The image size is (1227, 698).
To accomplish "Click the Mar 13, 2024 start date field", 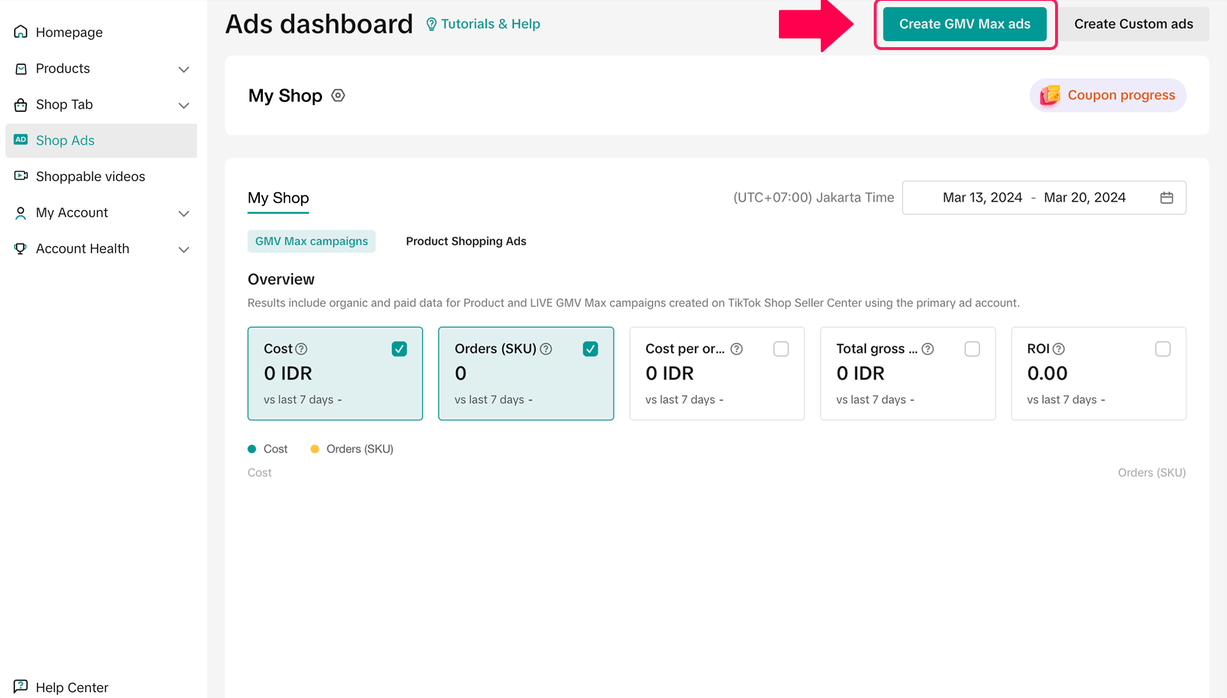I will (982, 198).
